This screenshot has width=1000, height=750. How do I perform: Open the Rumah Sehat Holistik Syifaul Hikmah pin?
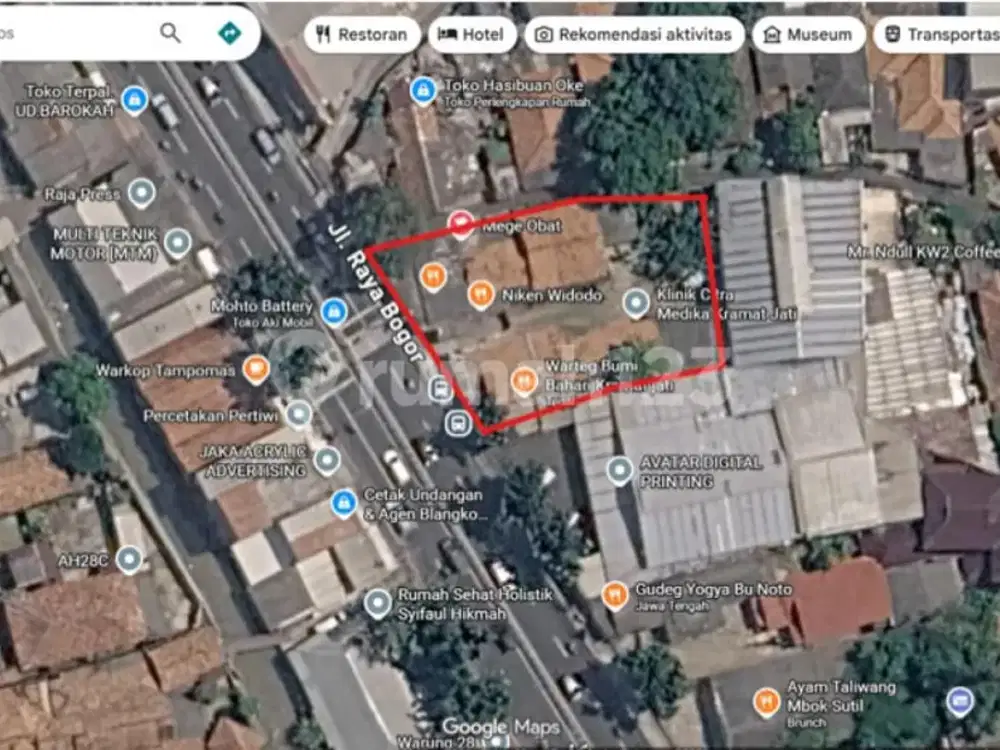coord(378,603)
